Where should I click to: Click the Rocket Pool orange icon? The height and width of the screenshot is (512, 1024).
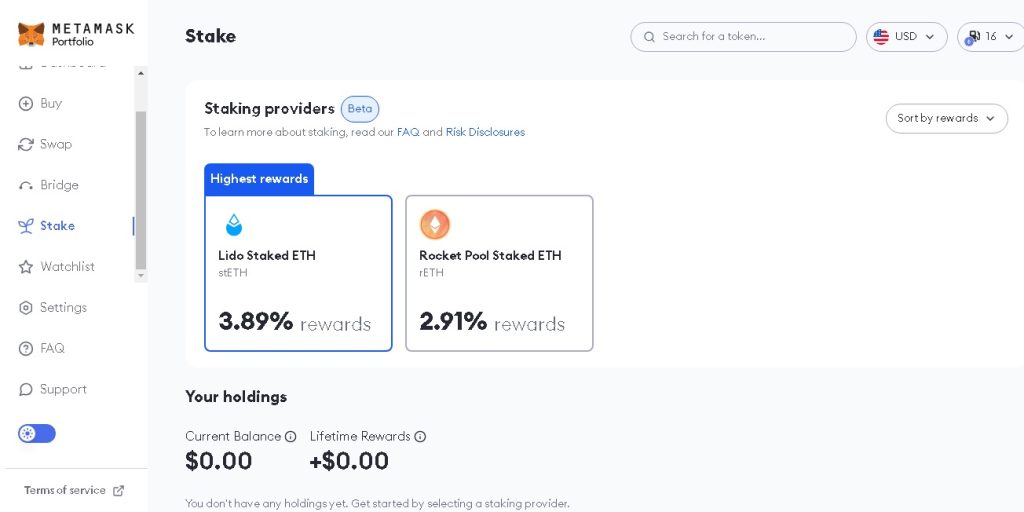coord(435,224)
